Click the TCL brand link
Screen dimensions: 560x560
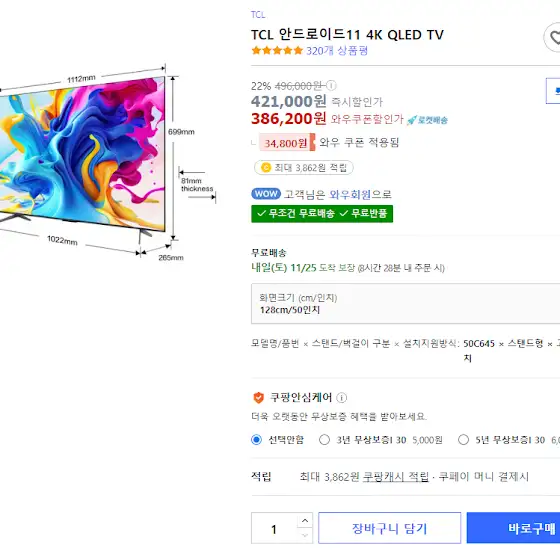point(258,15)
